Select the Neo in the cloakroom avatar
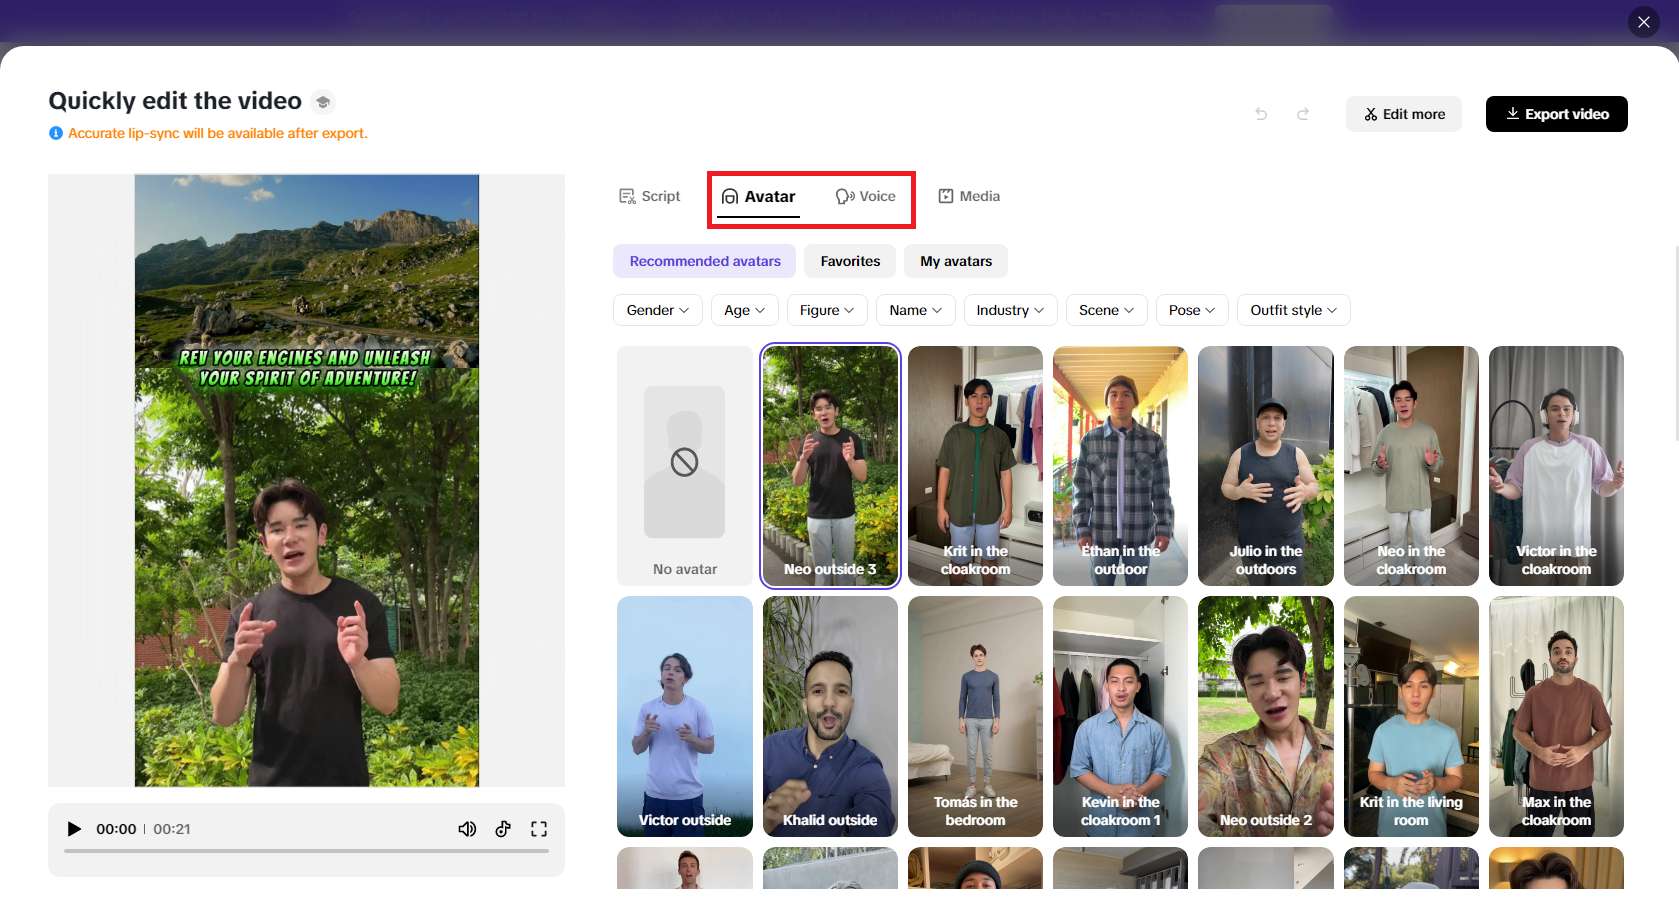The height and width of the screenshot is (898, 1679). (1411, 466)
